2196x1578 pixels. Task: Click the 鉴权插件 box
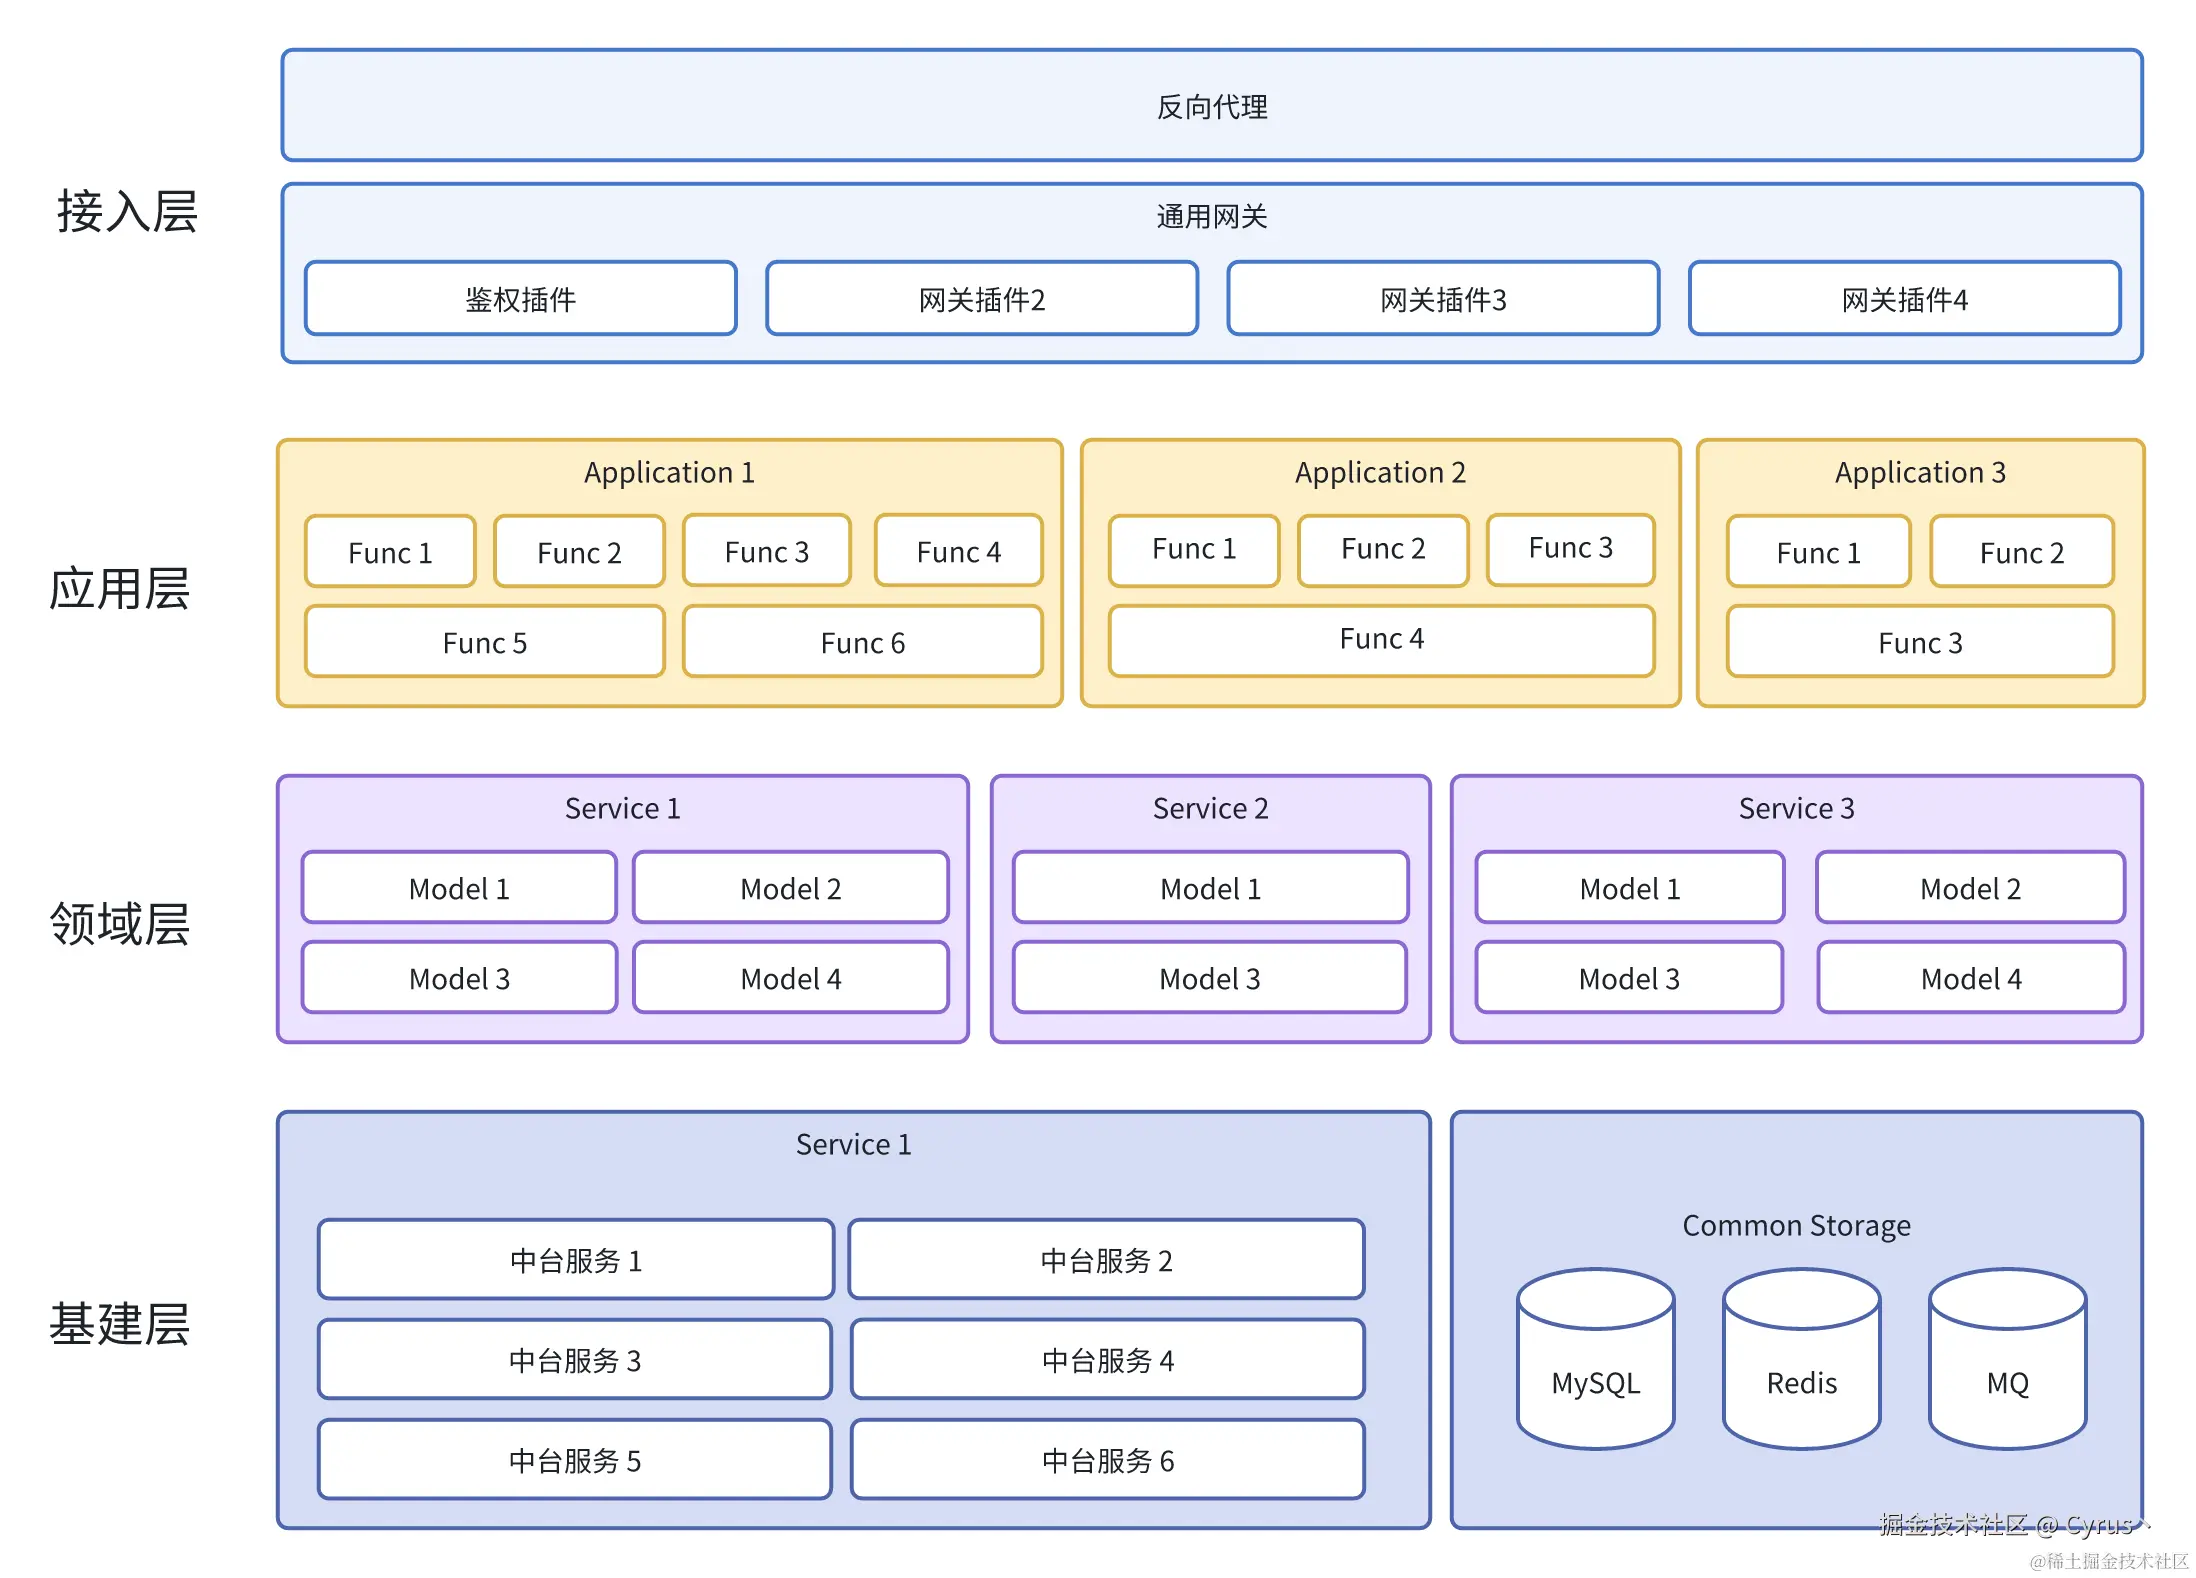(x=521, y=299)
